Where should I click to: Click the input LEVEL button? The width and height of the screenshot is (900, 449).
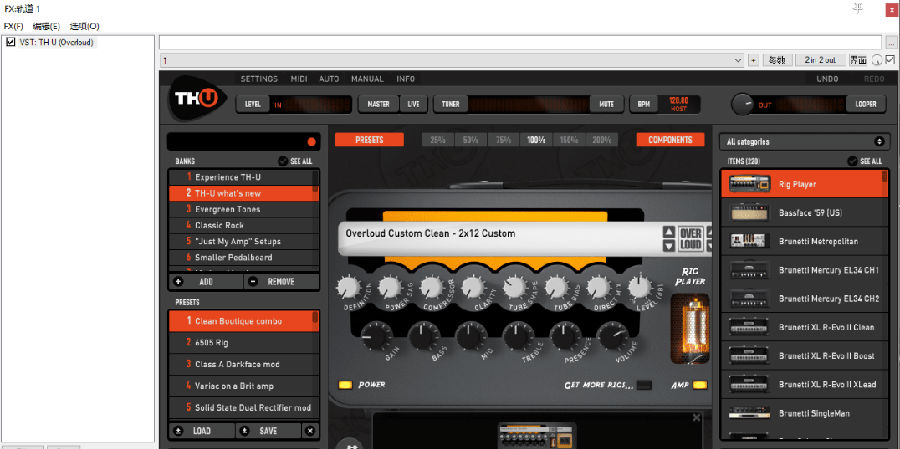[x=253, y=104]
